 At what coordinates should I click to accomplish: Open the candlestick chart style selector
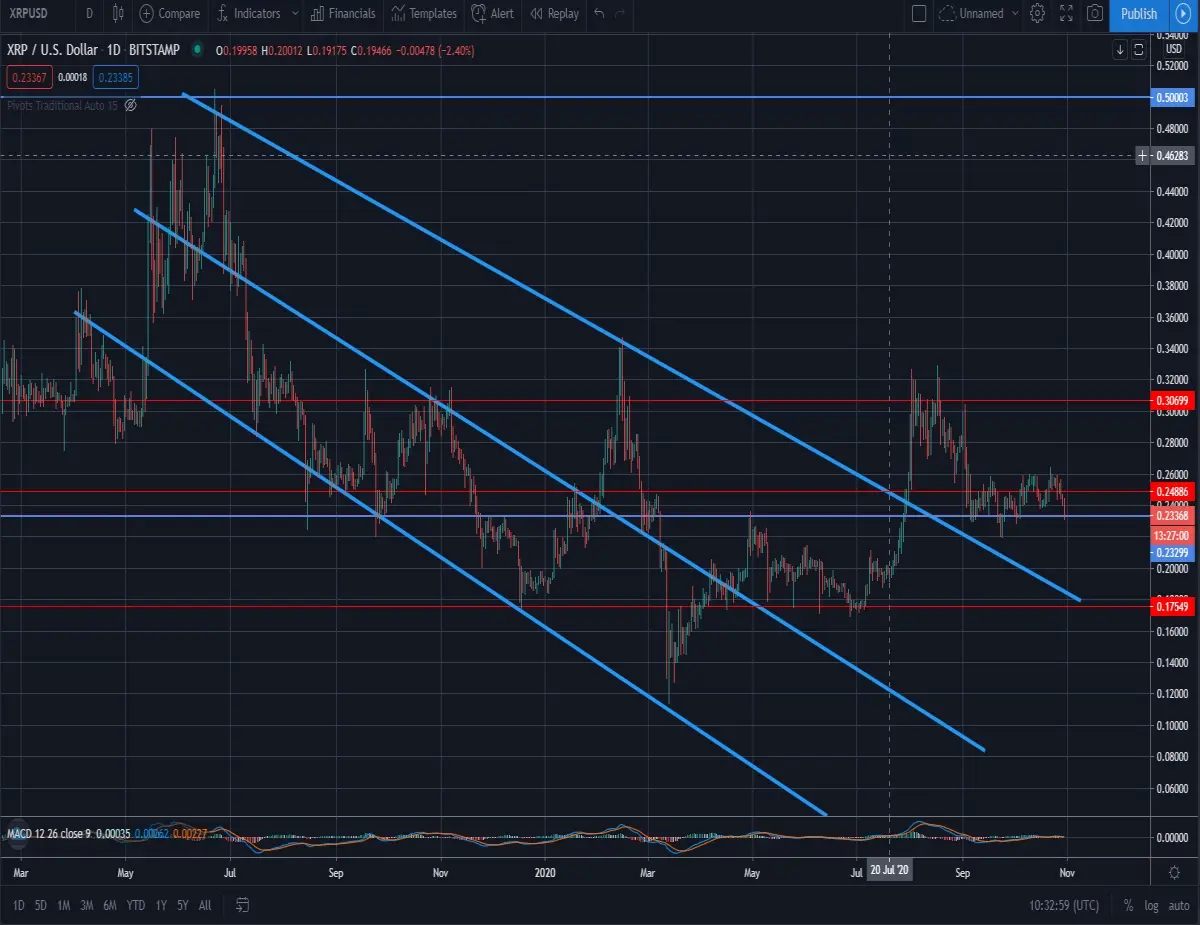point(119,14)
